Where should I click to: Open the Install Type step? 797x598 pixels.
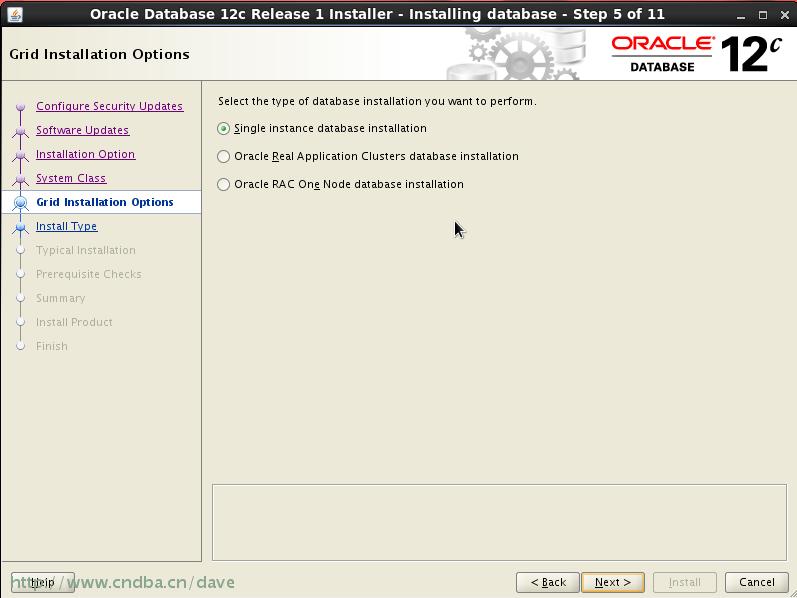(x=67, y=226)
